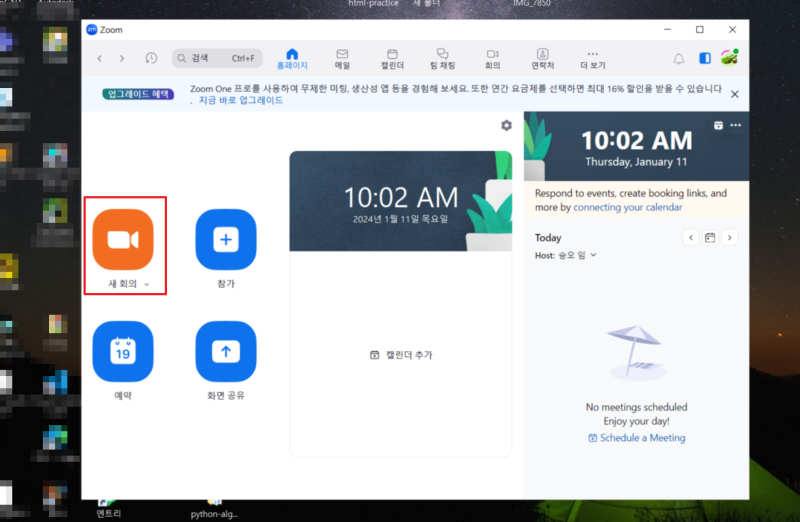Screen dimensions: 800x522
Task: Click the Thursday, January 11 date text
Action: [x=636, y=162]
